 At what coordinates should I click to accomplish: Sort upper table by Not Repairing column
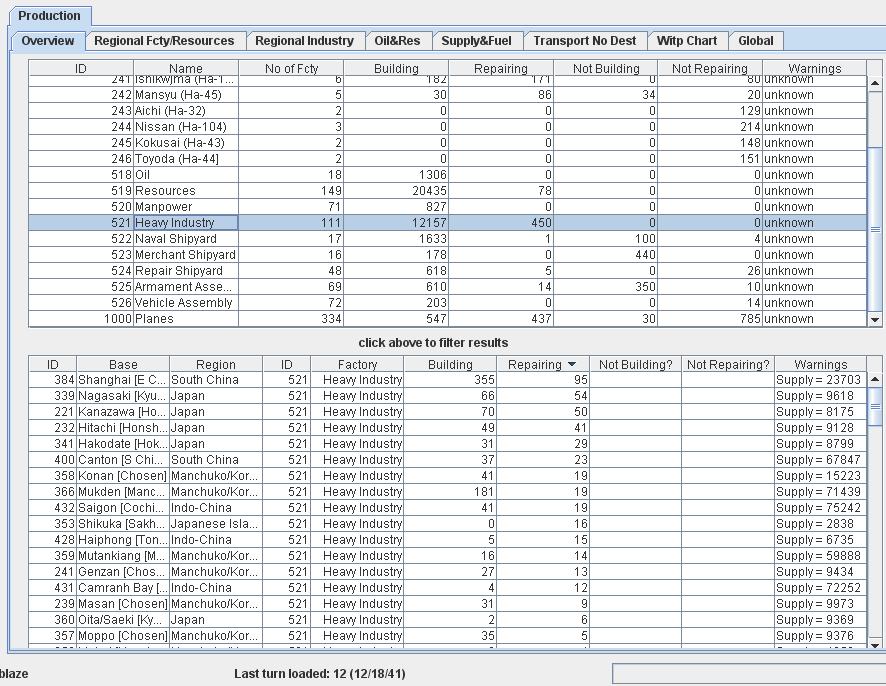710,68
